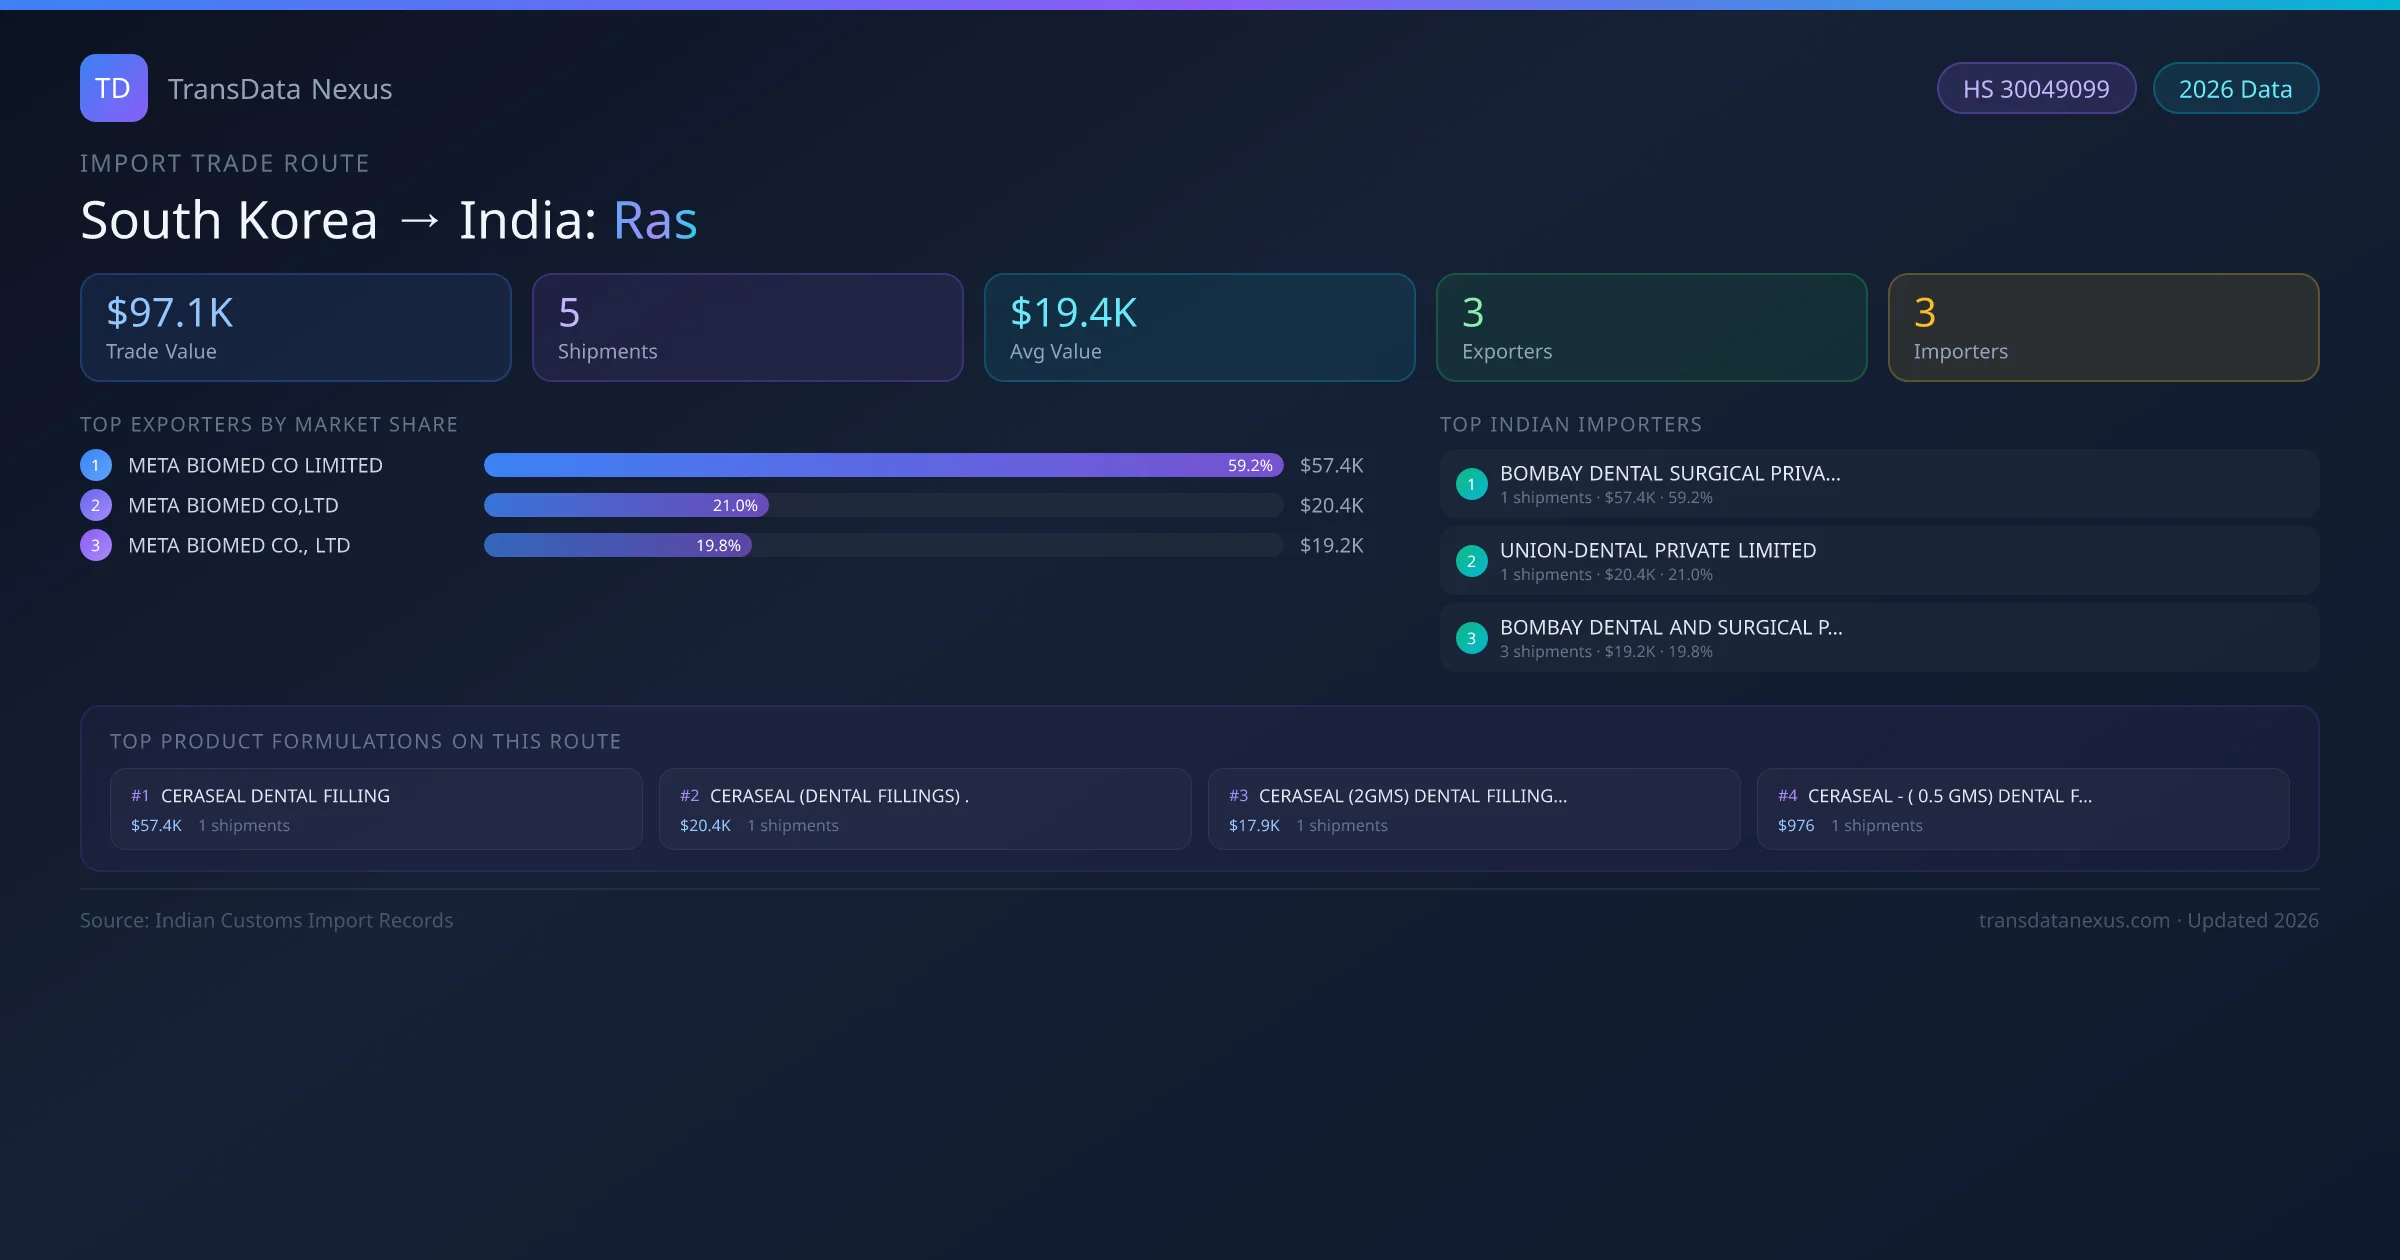Select the 5 Shipments stat card
2400x1260 pixels.
747,328
